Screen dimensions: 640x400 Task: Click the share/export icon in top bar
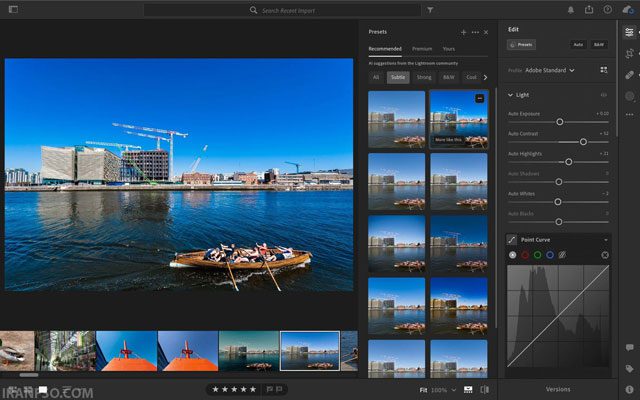coord(589,9)
